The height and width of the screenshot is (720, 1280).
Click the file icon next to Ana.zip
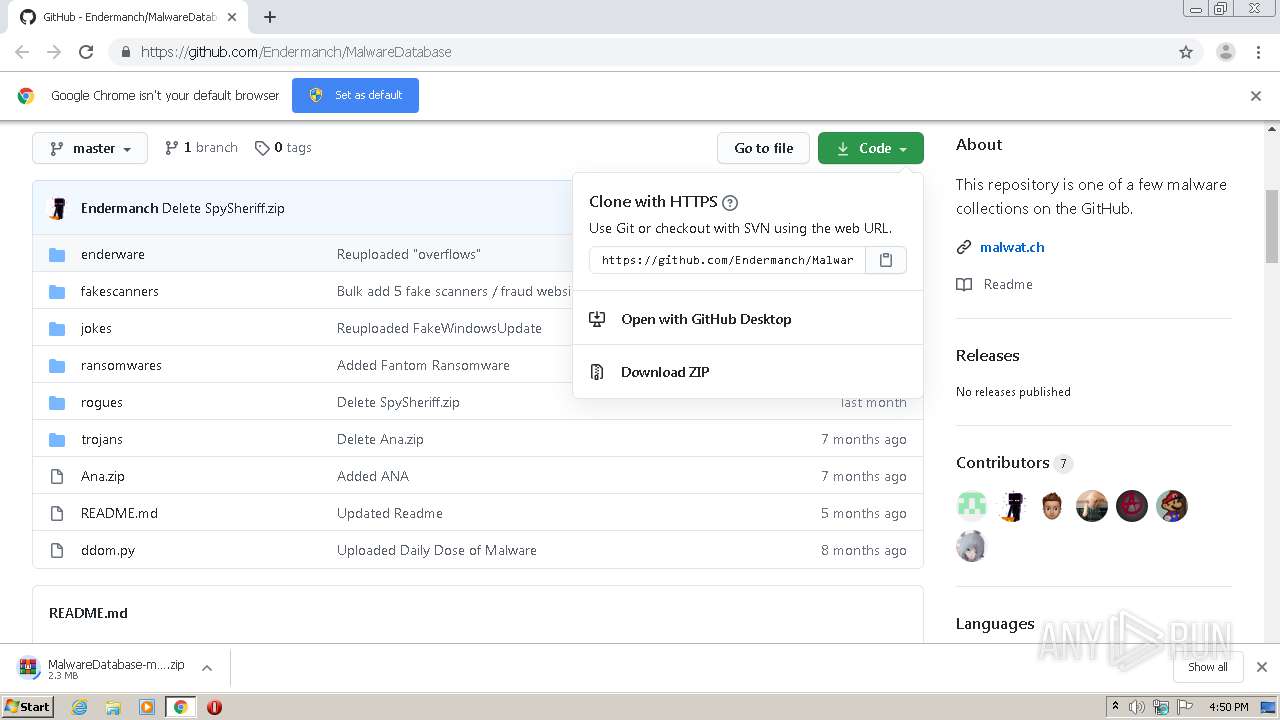(57, 476)
